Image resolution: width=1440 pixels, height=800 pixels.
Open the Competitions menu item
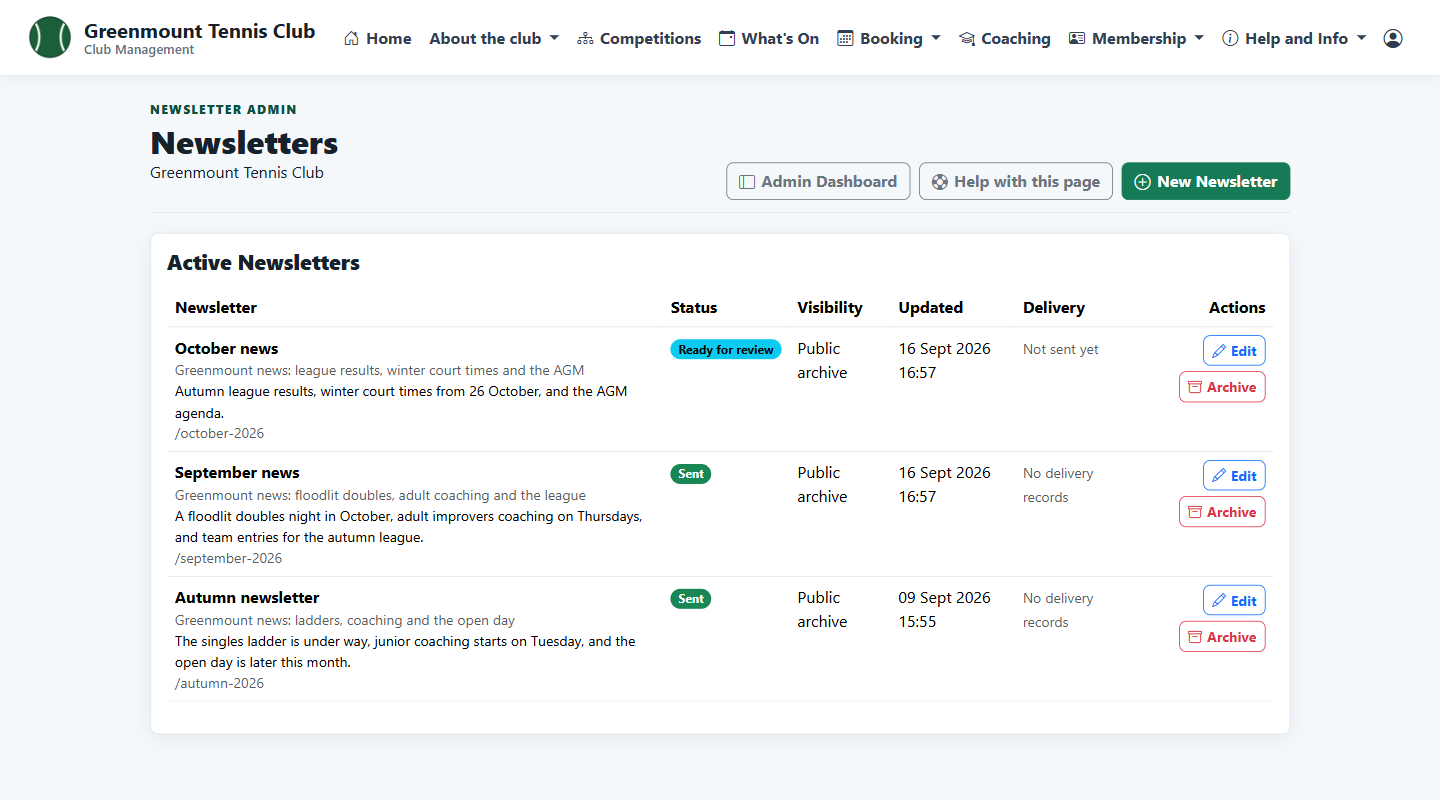pyautogui.click(x=639, y=39)
